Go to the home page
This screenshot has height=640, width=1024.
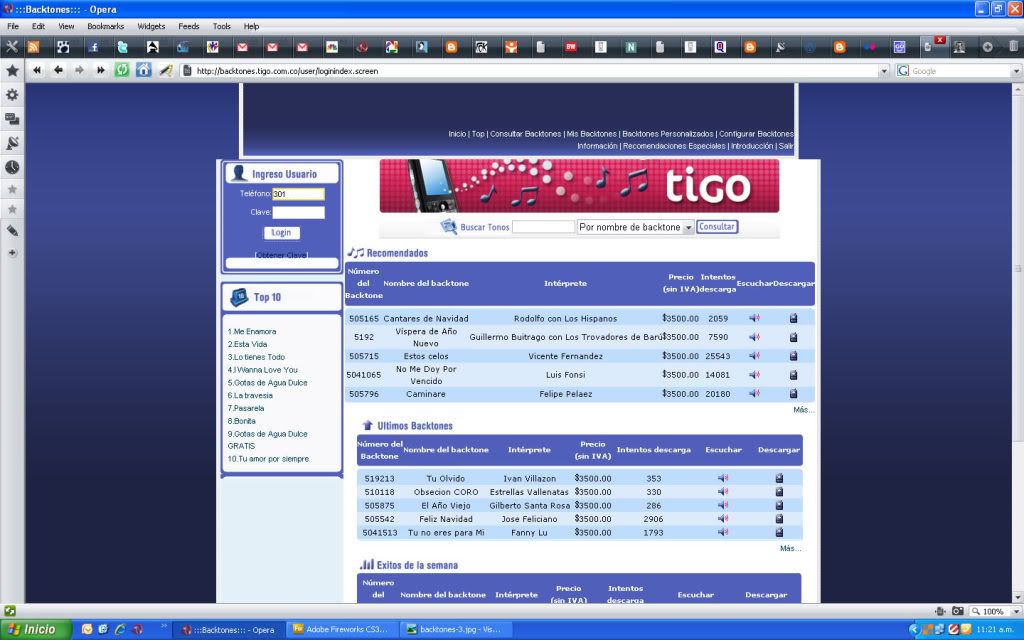pyautogui.click(x=144, y=70)
